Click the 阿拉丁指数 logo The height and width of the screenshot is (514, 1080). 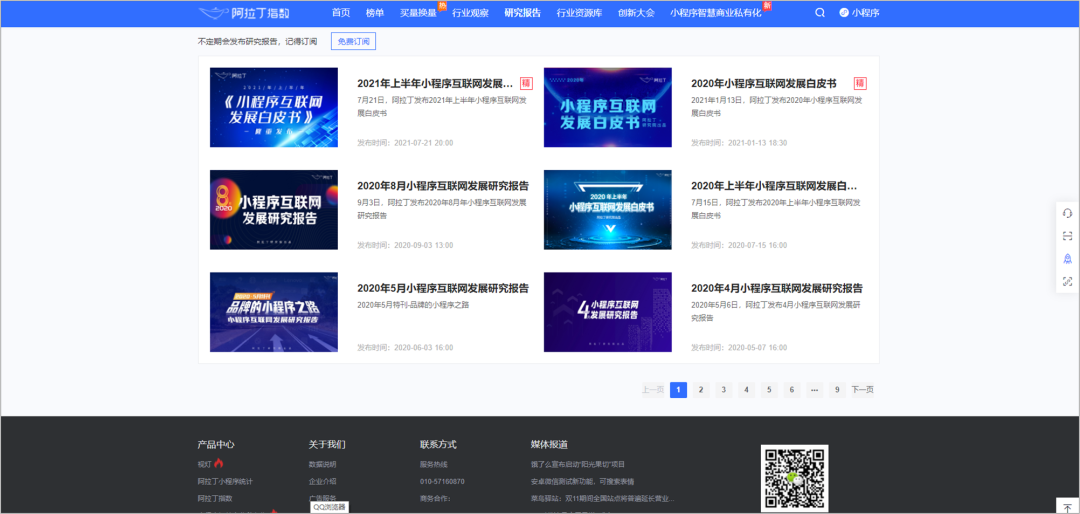tap(231, 13)
